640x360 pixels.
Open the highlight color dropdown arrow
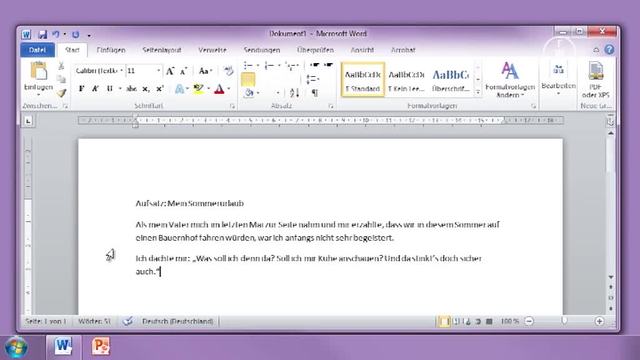(209, 89)
